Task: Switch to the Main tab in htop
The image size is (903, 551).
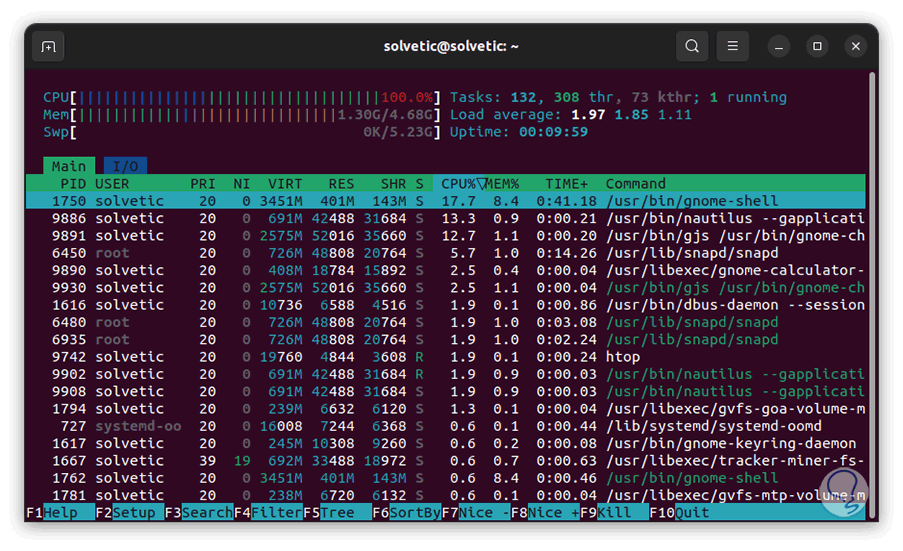Action: coord(69,166)
